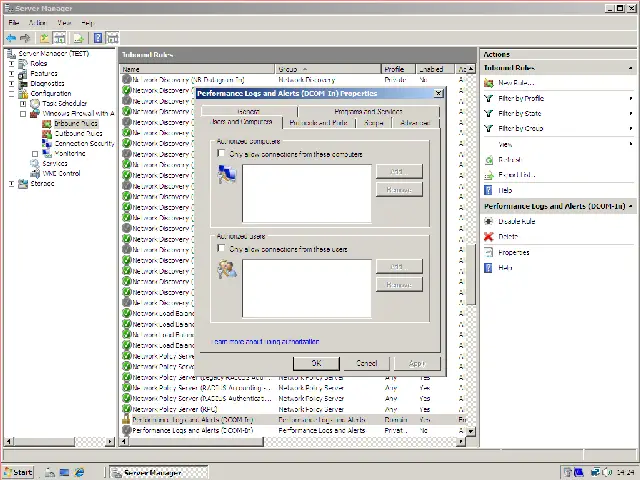Select New Rule in Actions pane

516,83
